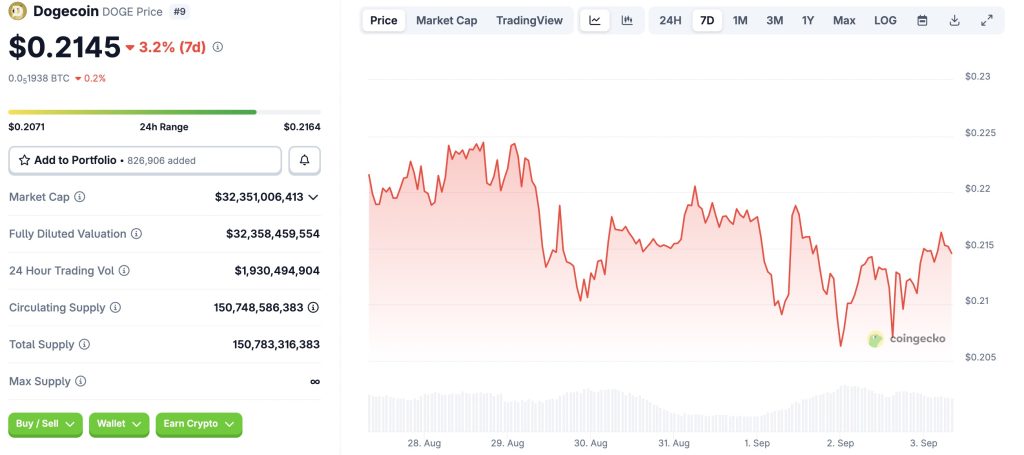The width and height of the screenshot is (1024, 455).
Task: Click info icon next to Market Cap
Action: tap(80, 197)
